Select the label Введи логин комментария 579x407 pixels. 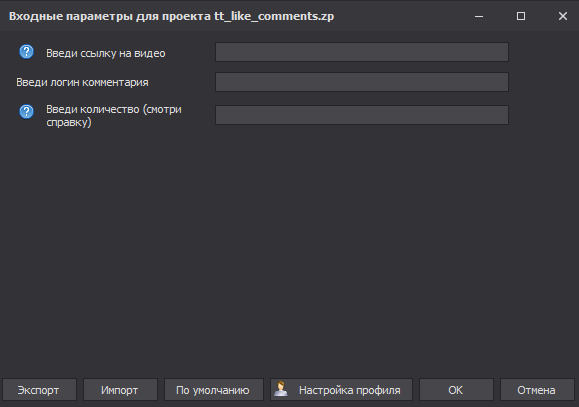pyautogui.click(x=82, y=82)
